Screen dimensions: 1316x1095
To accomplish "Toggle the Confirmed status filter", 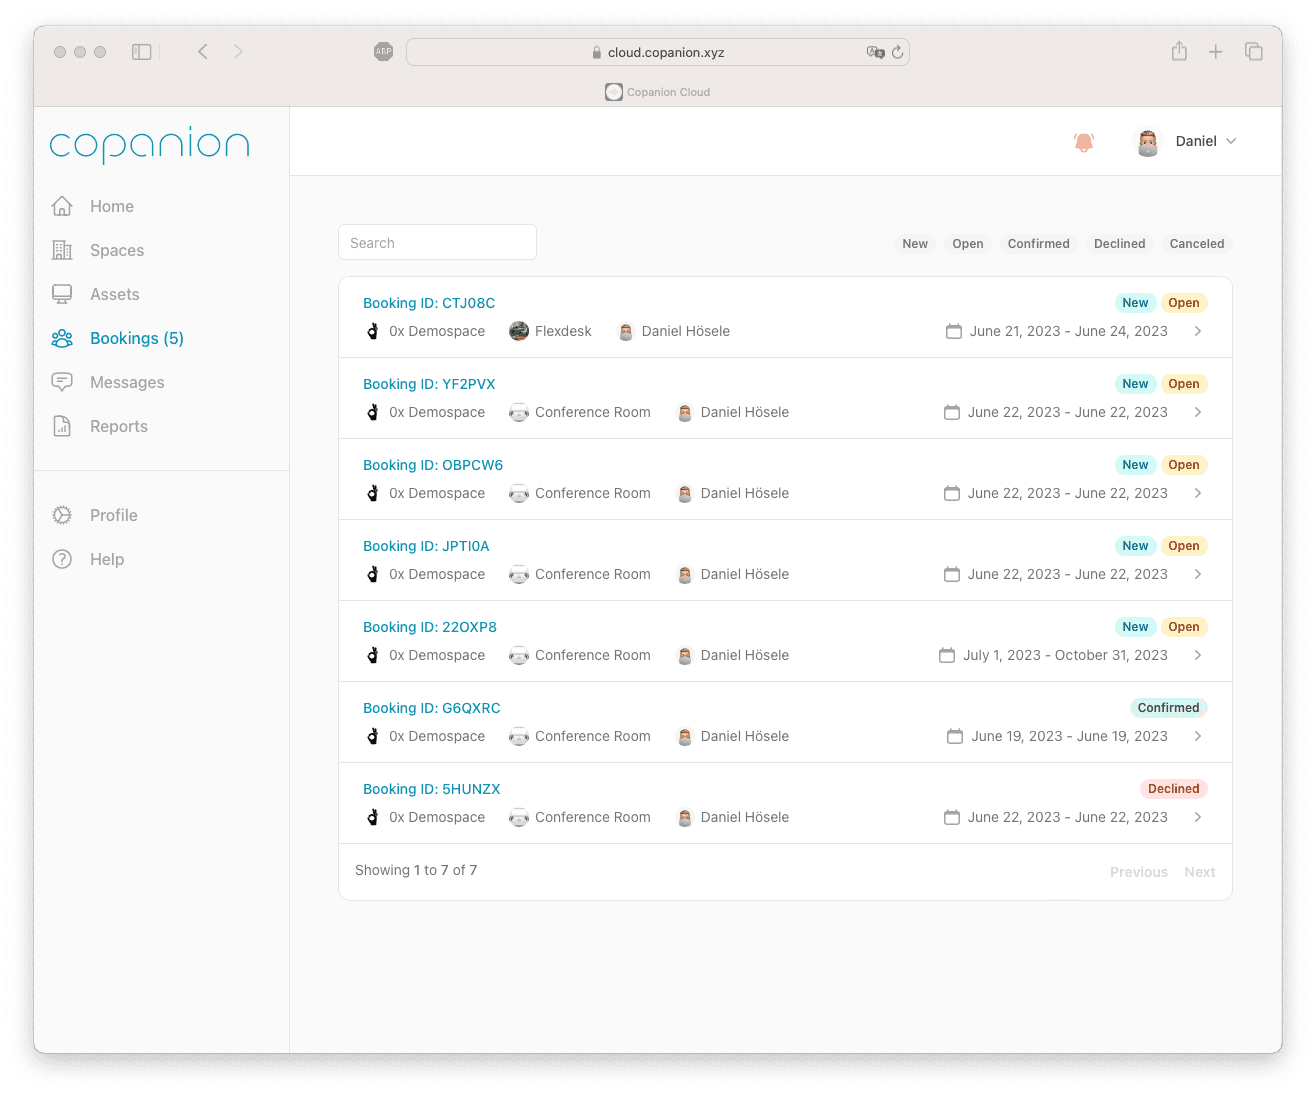I will click(x=1038, y=244).
